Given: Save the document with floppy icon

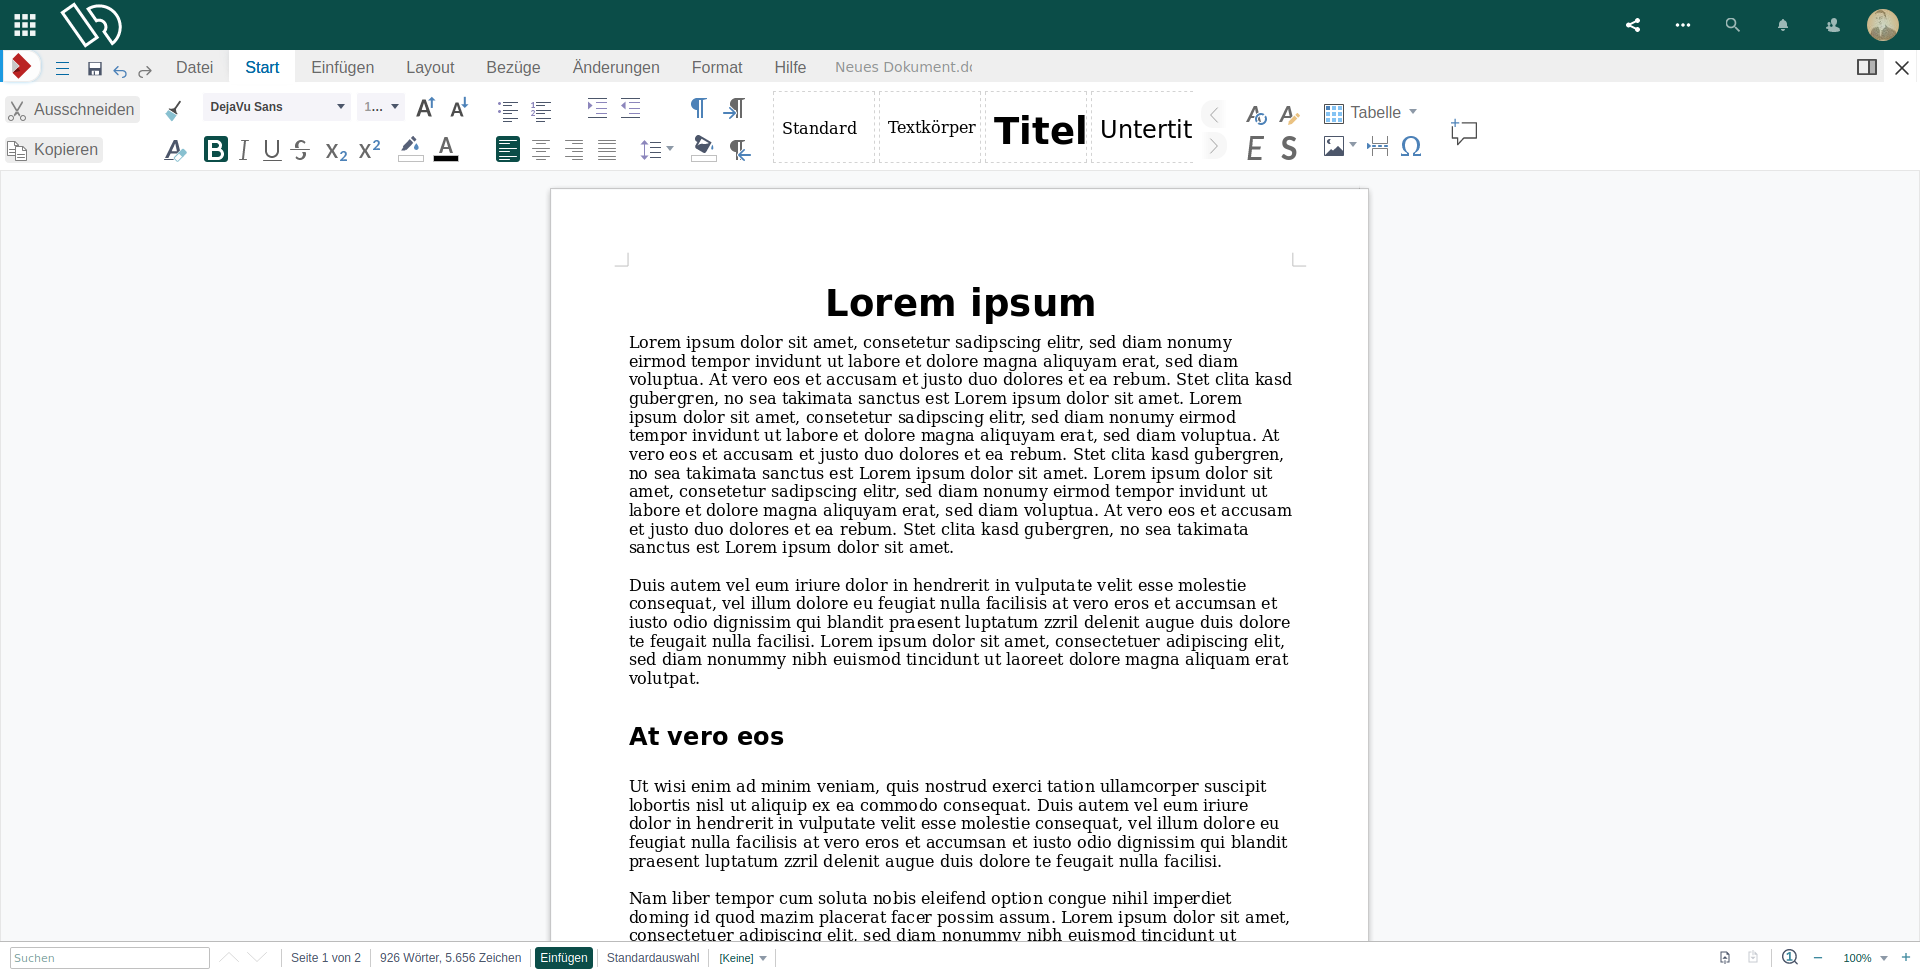Looking at the screenshot, I should (x=95, y=69).
